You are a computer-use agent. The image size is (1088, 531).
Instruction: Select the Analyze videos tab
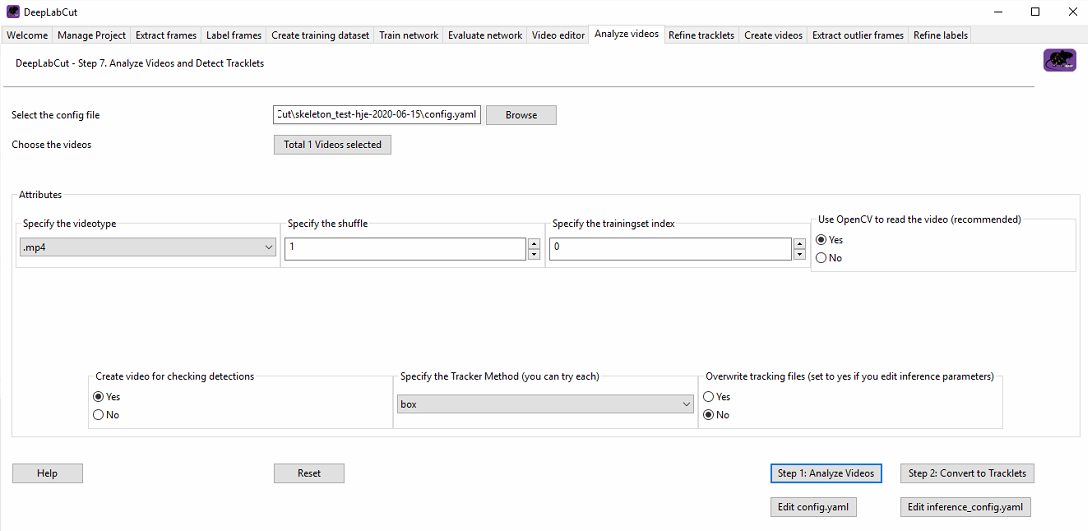[627, 34]
